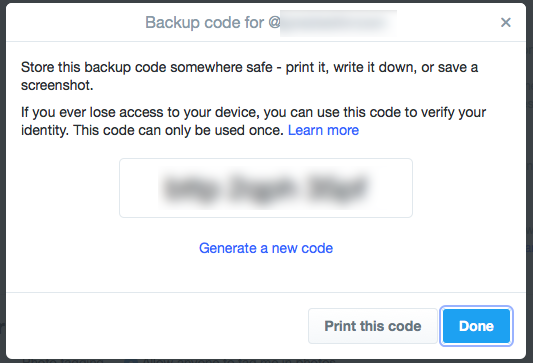
Task: Click the dimmed page strip right of the dialog
Action: [x=530, y=182]
